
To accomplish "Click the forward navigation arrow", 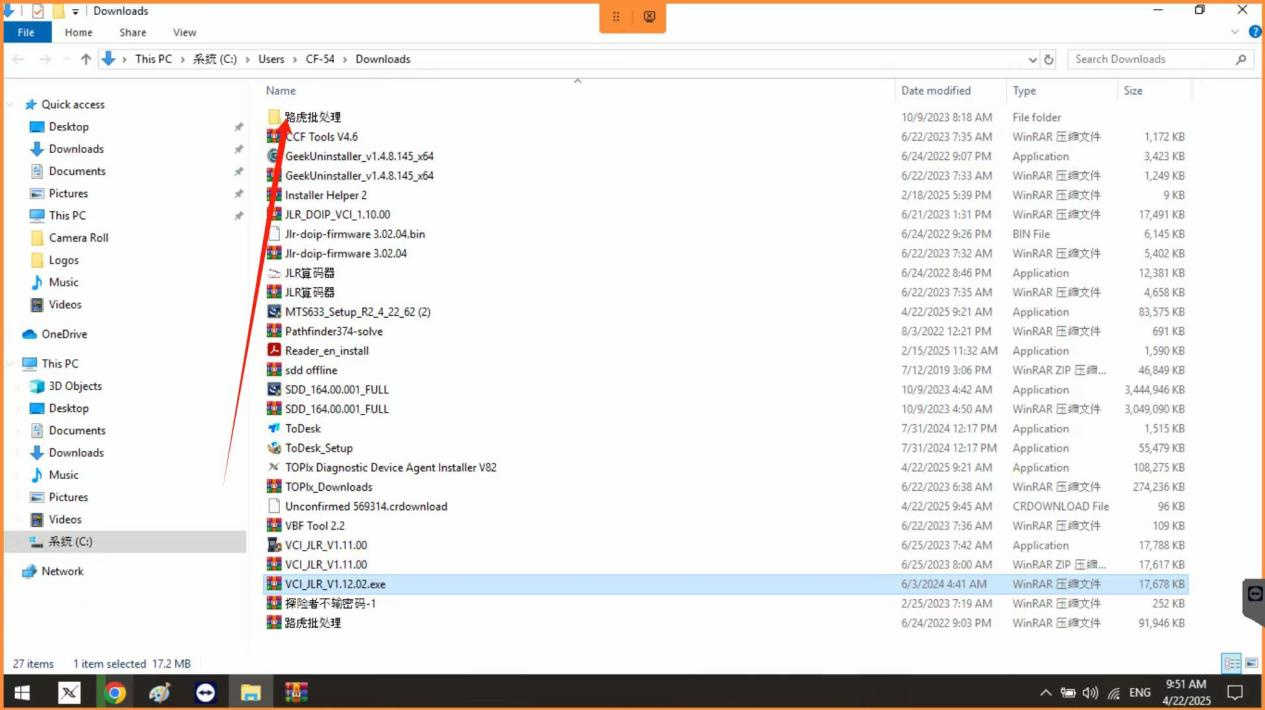I will (46, 59).
